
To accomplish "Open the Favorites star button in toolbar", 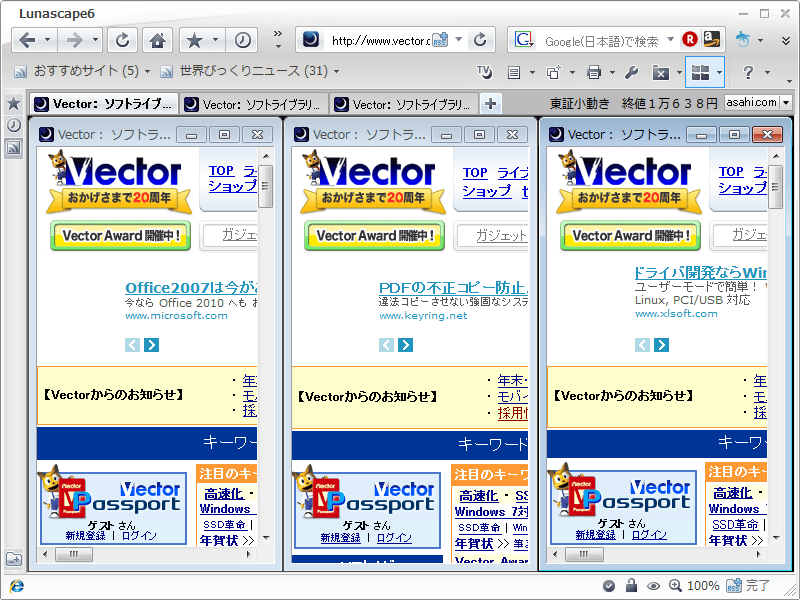I will pyautogui.click(x=194, y=40).
